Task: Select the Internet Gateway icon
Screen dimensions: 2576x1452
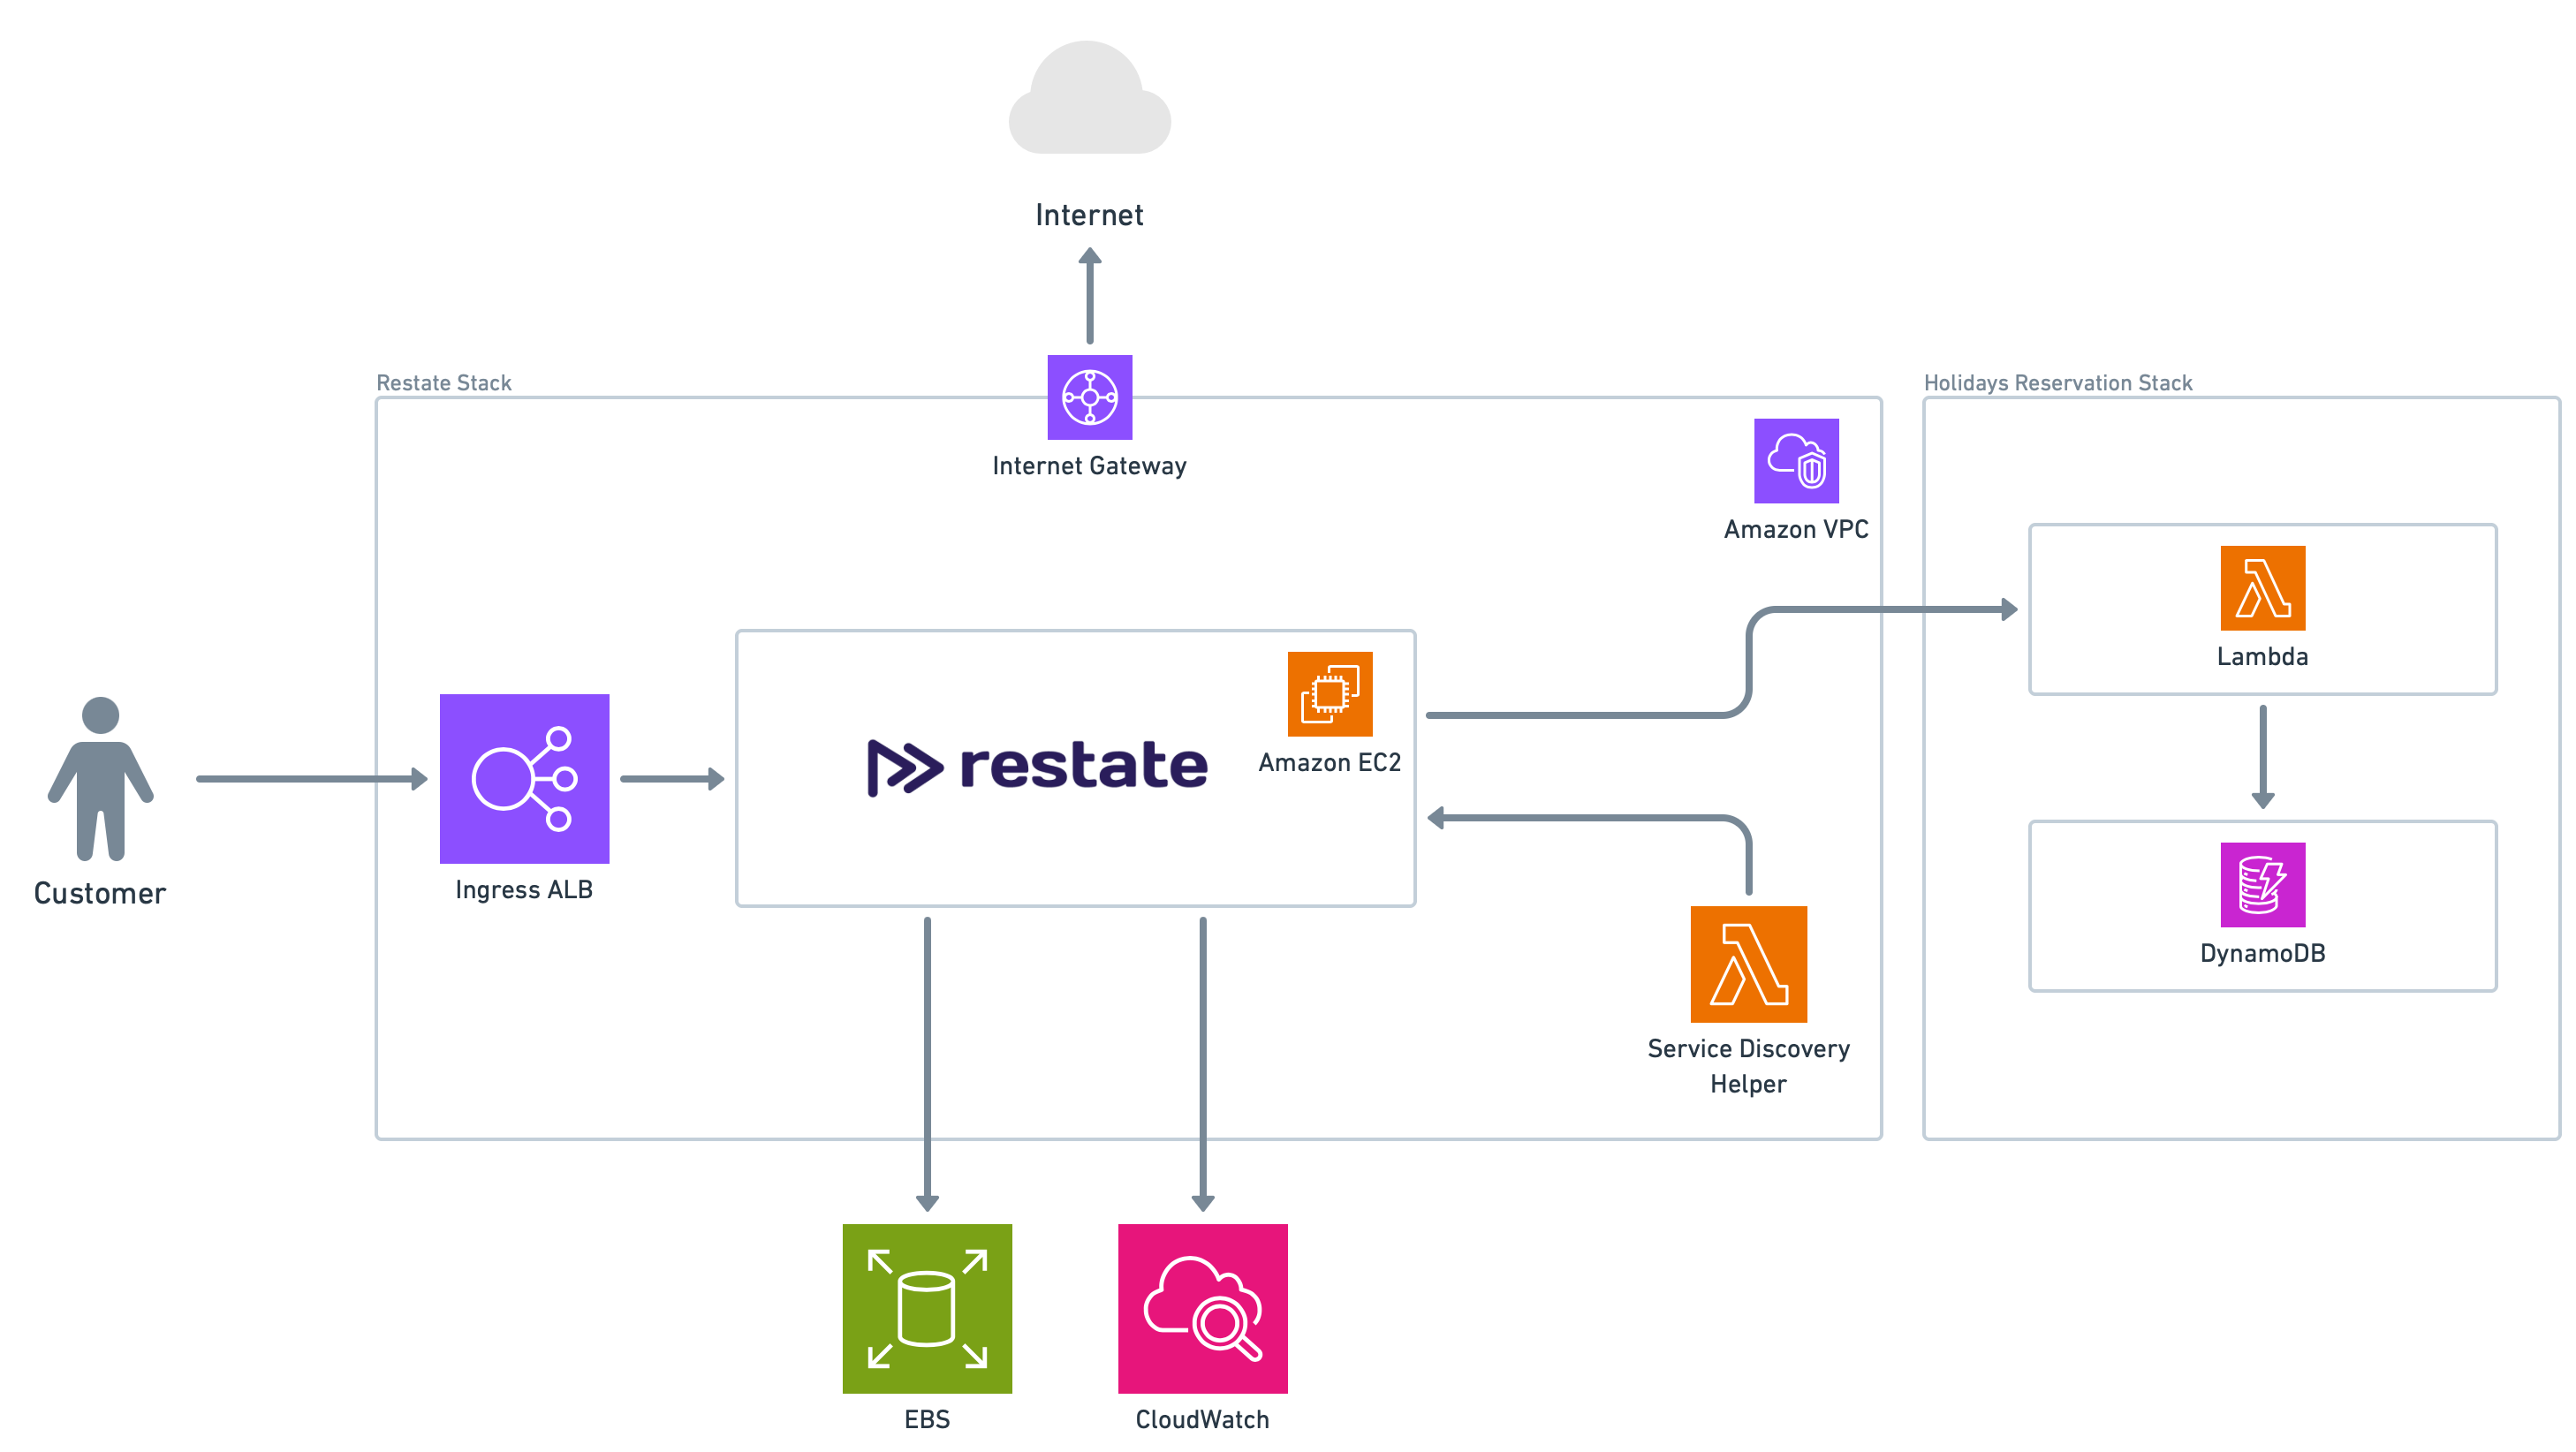Action: click(1089, 397)
